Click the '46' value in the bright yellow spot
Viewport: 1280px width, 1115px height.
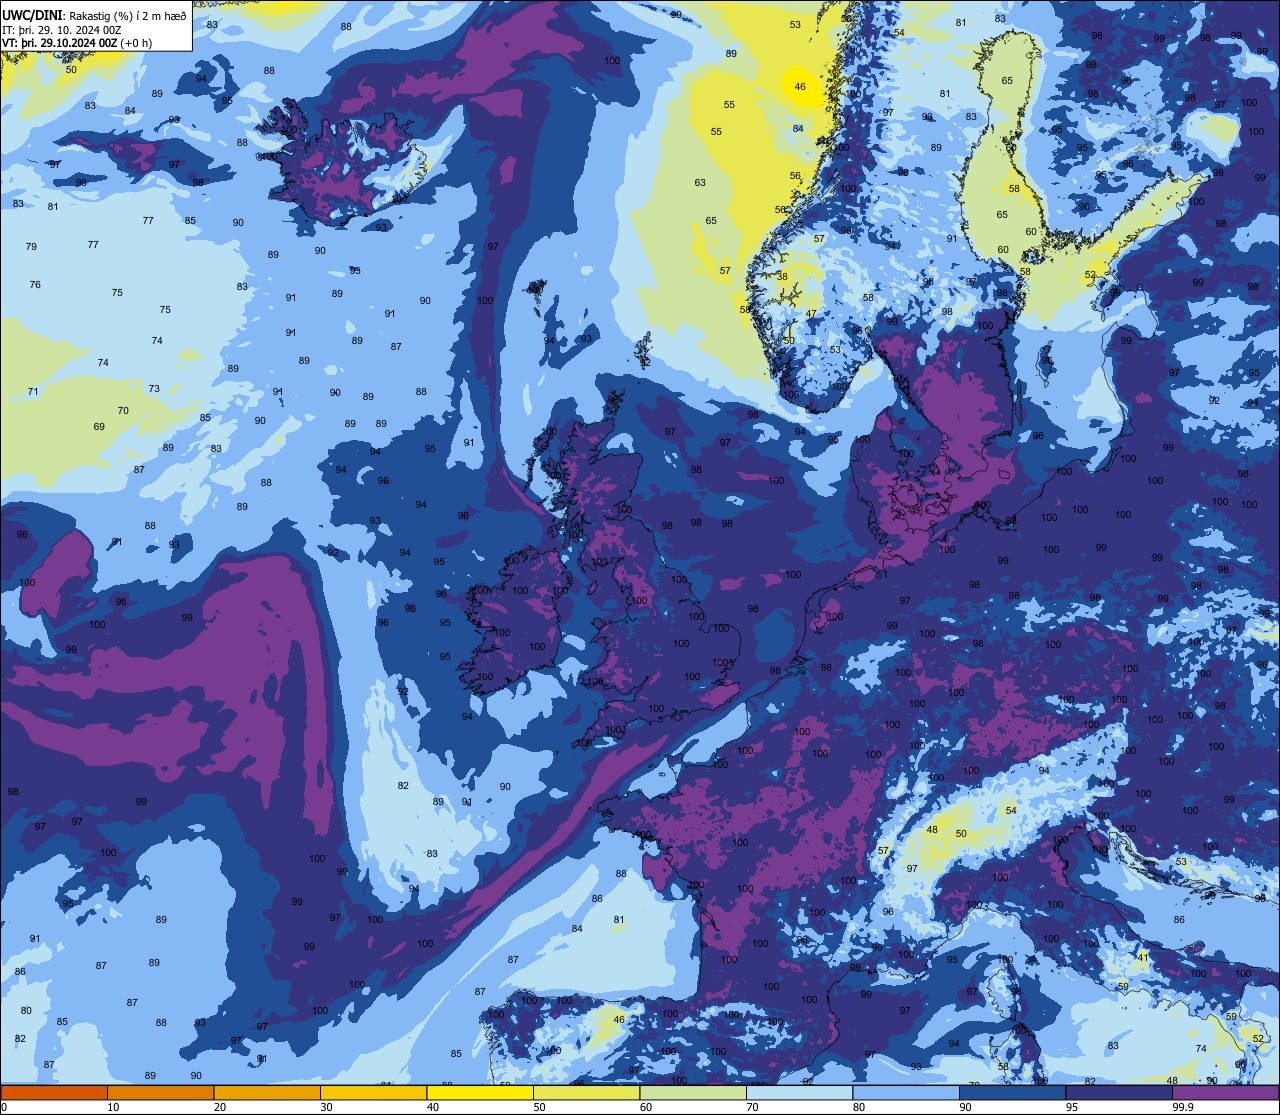pyautogui.click(x=800, y=87)
